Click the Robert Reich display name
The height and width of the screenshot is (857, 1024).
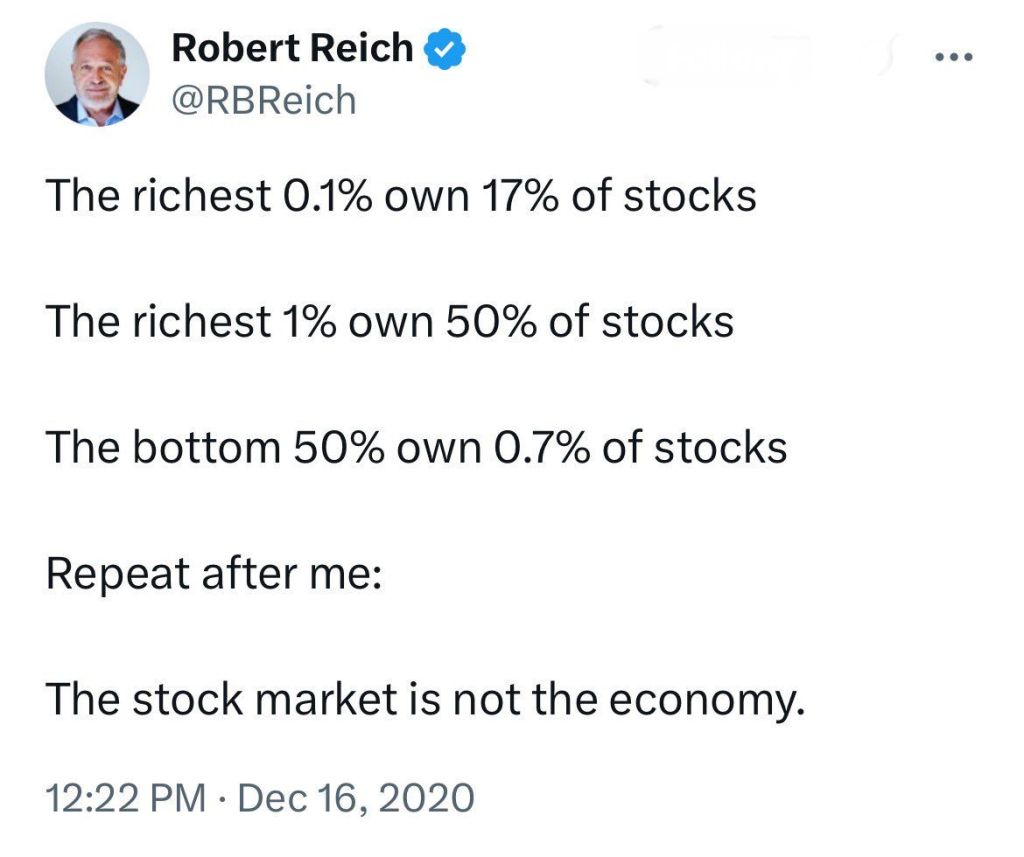tap(292, 47)
